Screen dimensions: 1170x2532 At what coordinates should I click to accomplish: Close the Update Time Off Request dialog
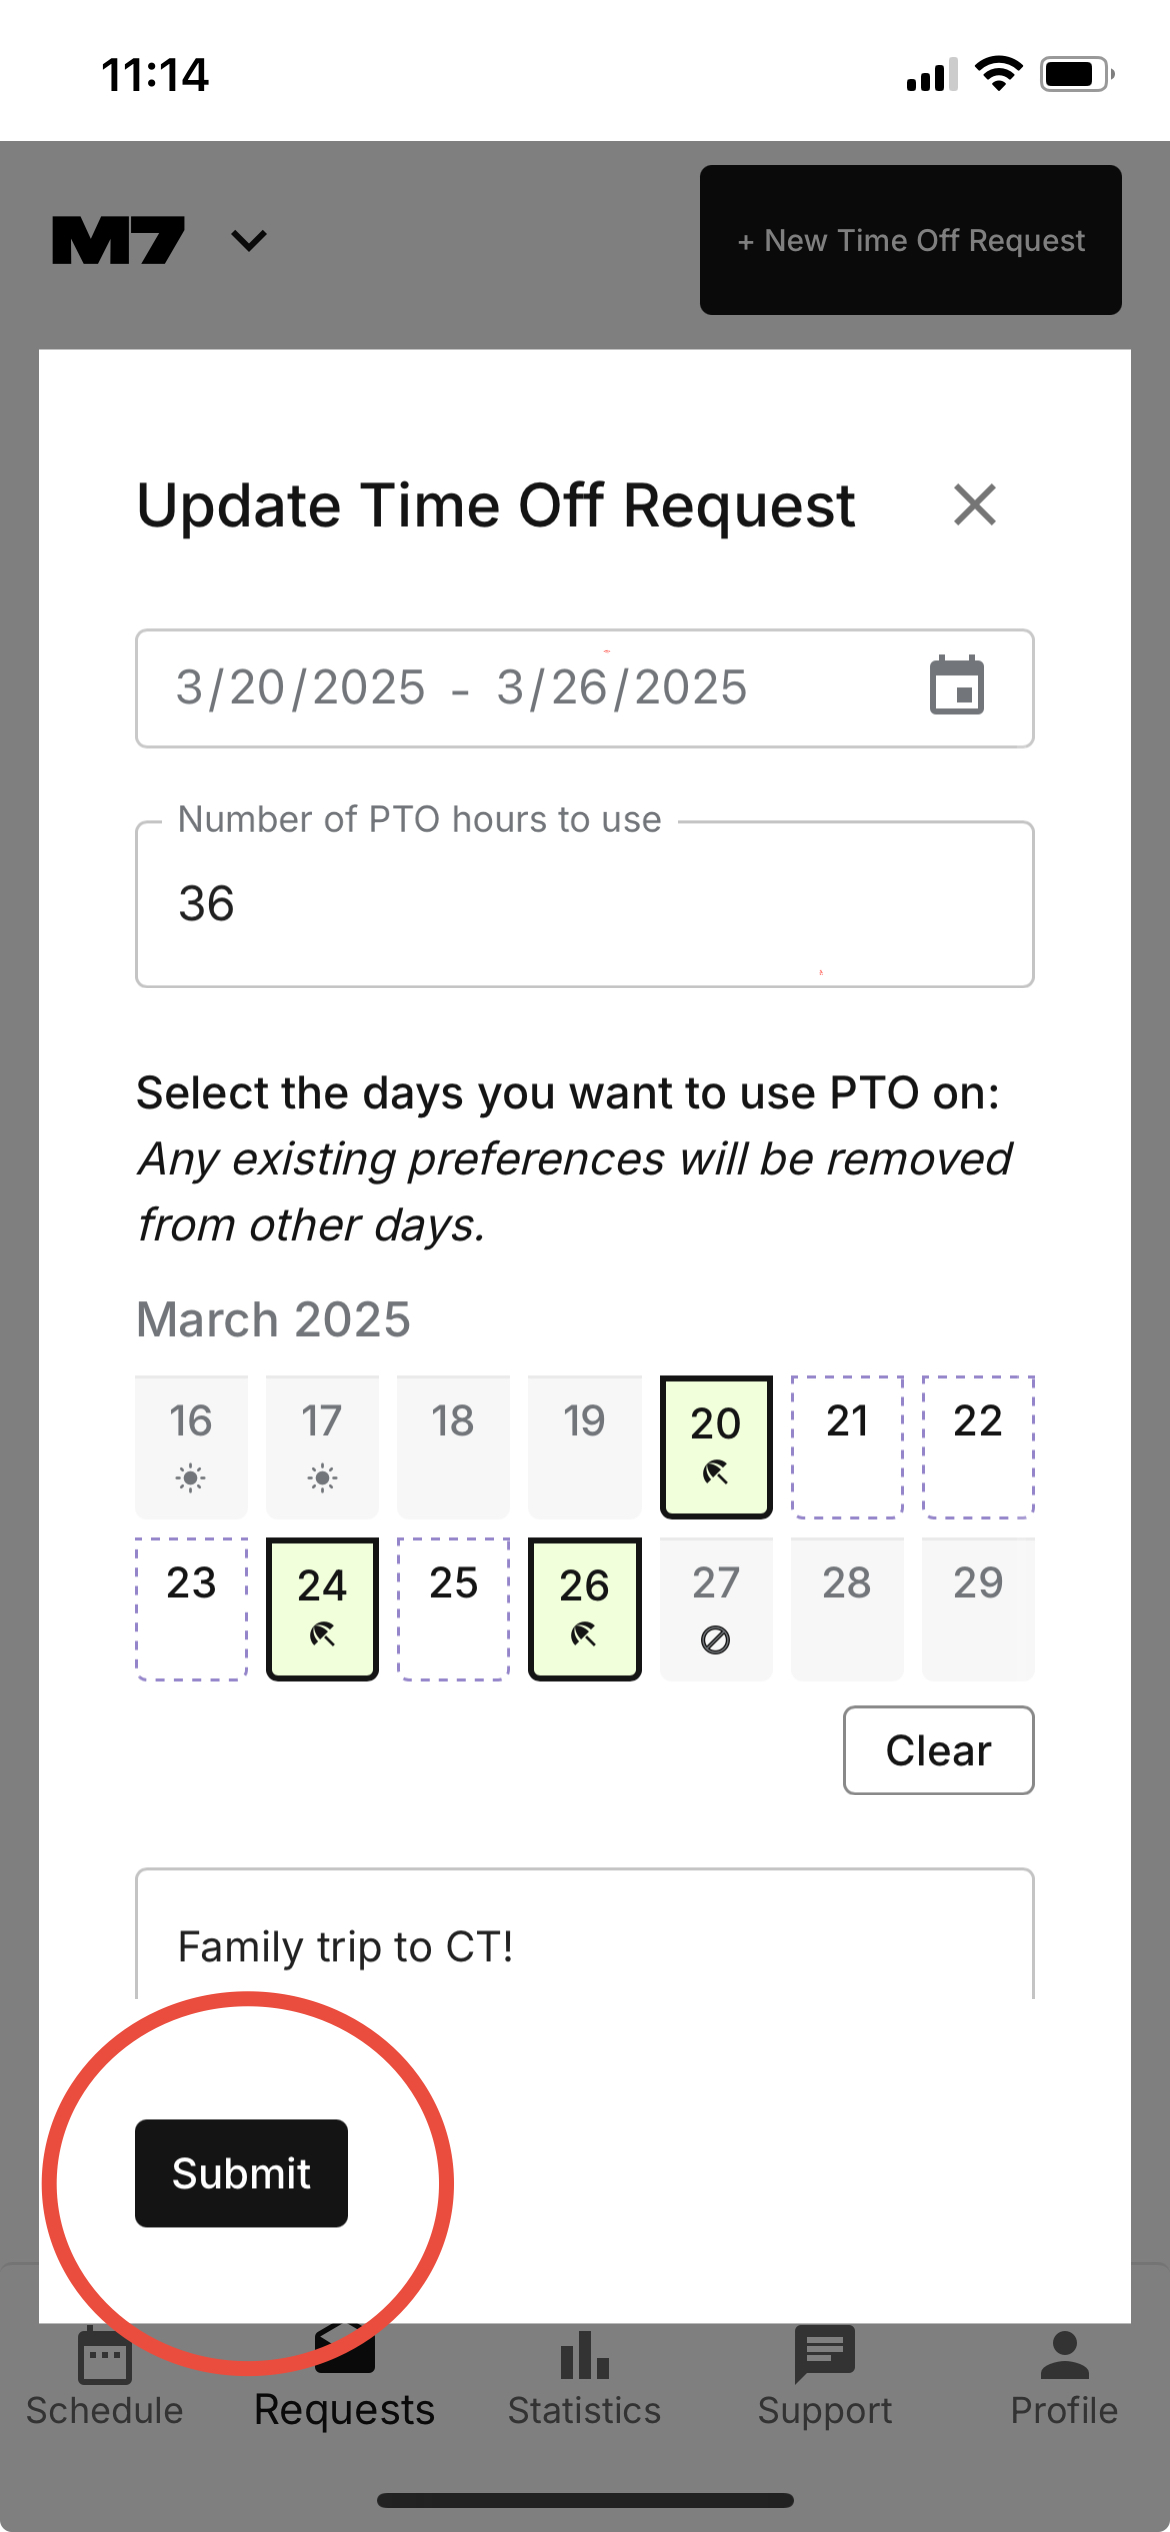pyautogui.click(x=974, y=505)
